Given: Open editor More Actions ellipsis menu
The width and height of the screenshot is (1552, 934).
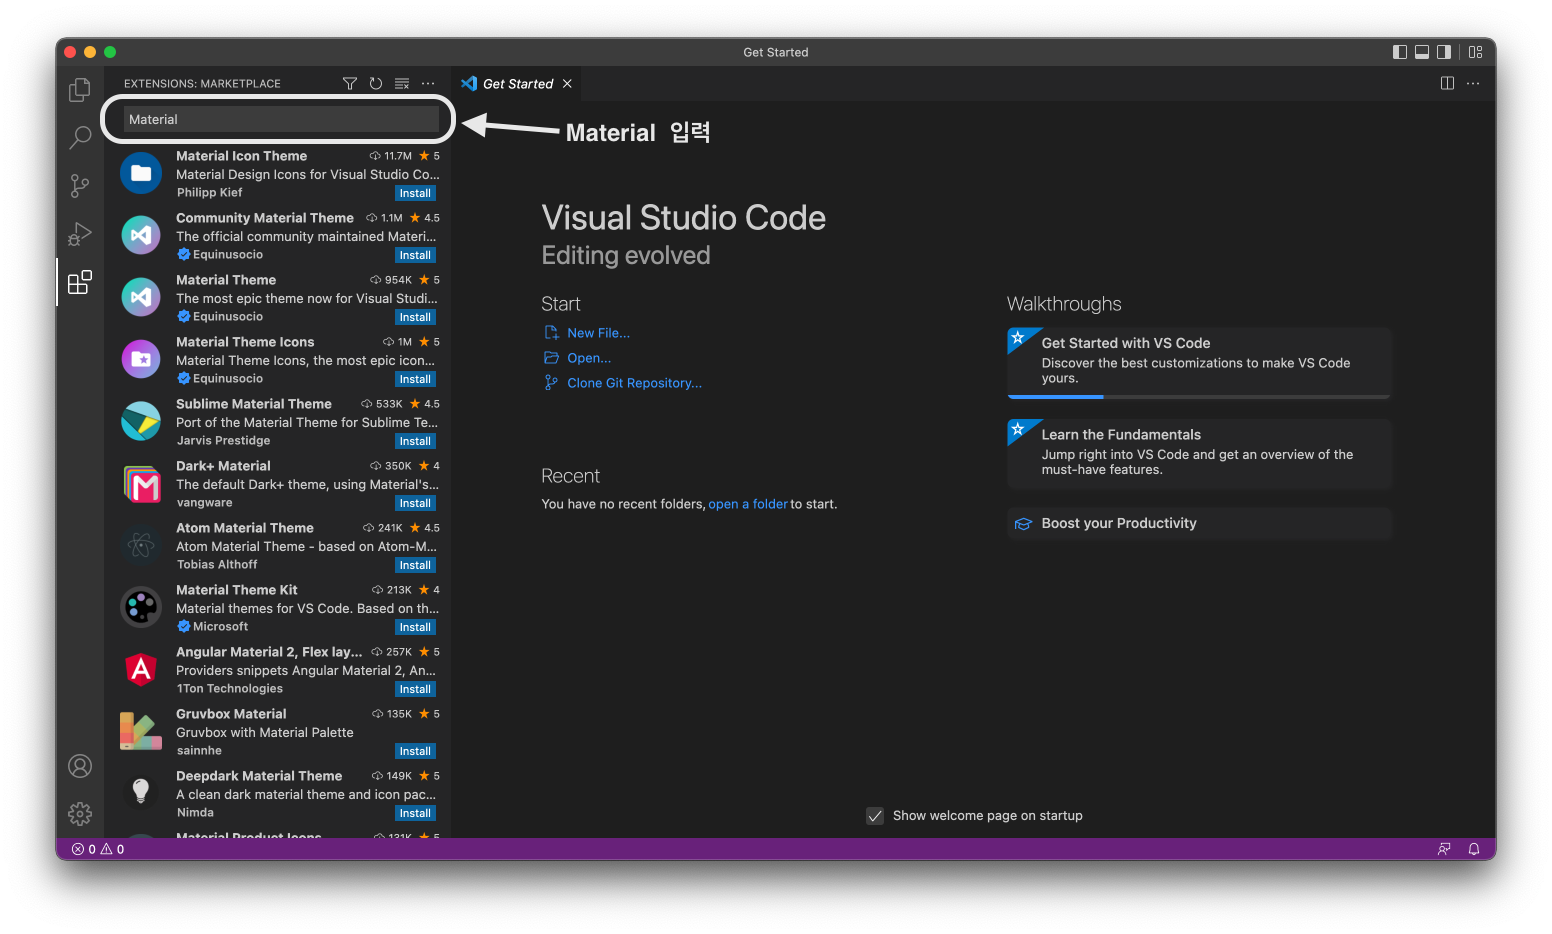Looking at the screenshot, I should (x=1473, y=83).
